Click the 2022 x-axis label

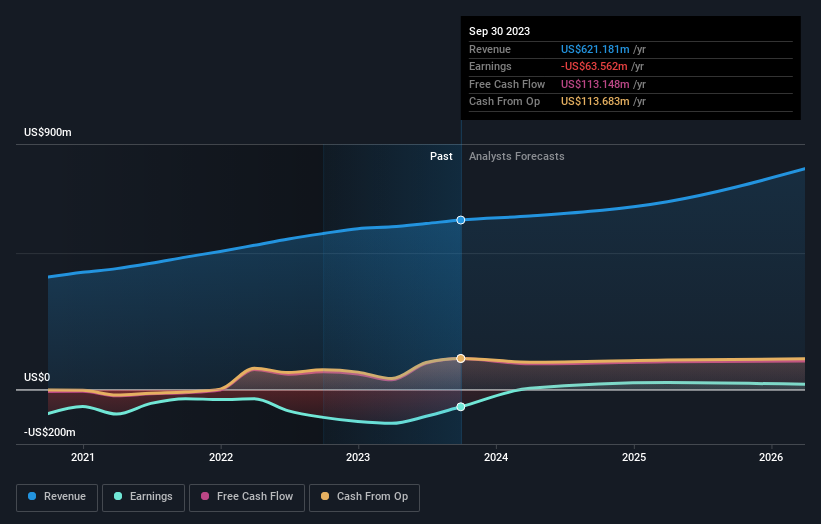221,457
